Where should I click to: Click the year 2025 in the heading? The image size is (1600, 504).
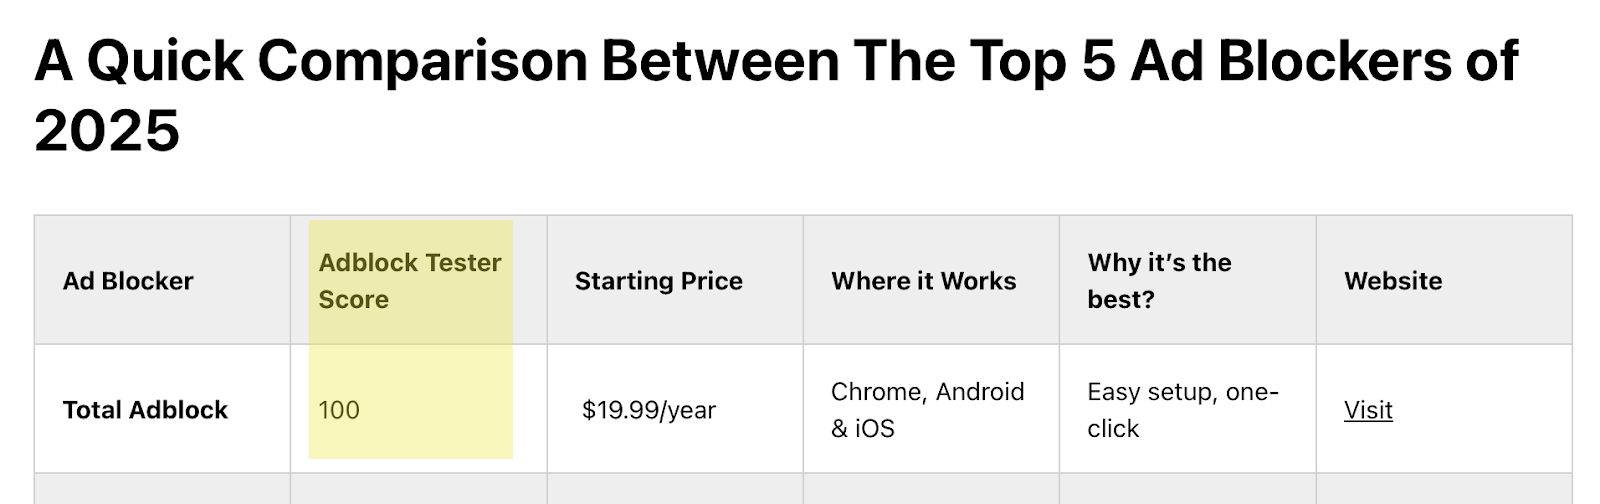coord(107,131)
